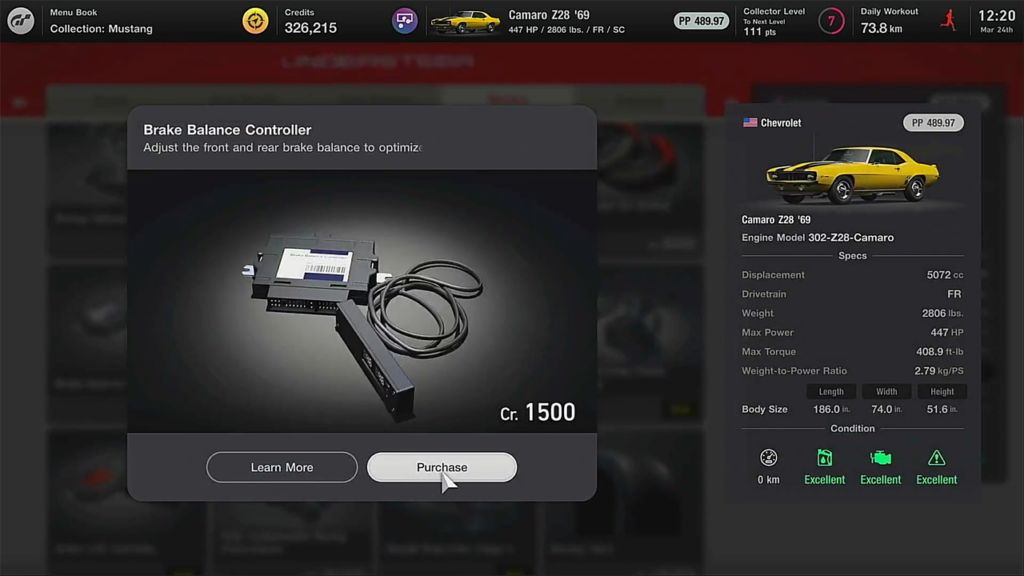This screenshot has width=1024, height=576.
Task: Select the Camaro Z28 '69 header thumbnail
Action: [465, 22]
